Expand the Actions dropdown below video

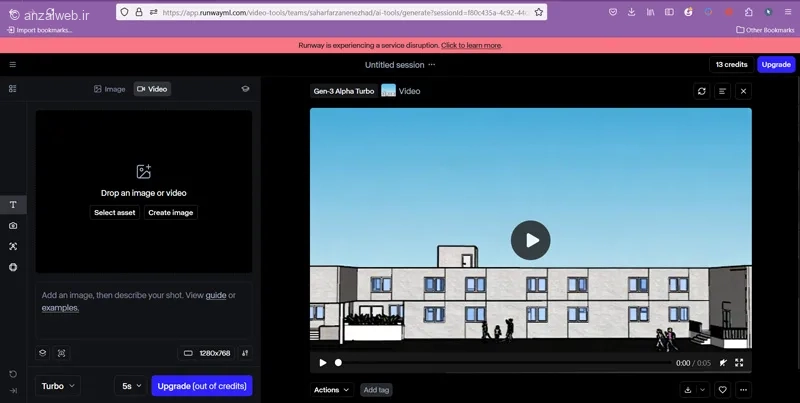pos(332,390)
